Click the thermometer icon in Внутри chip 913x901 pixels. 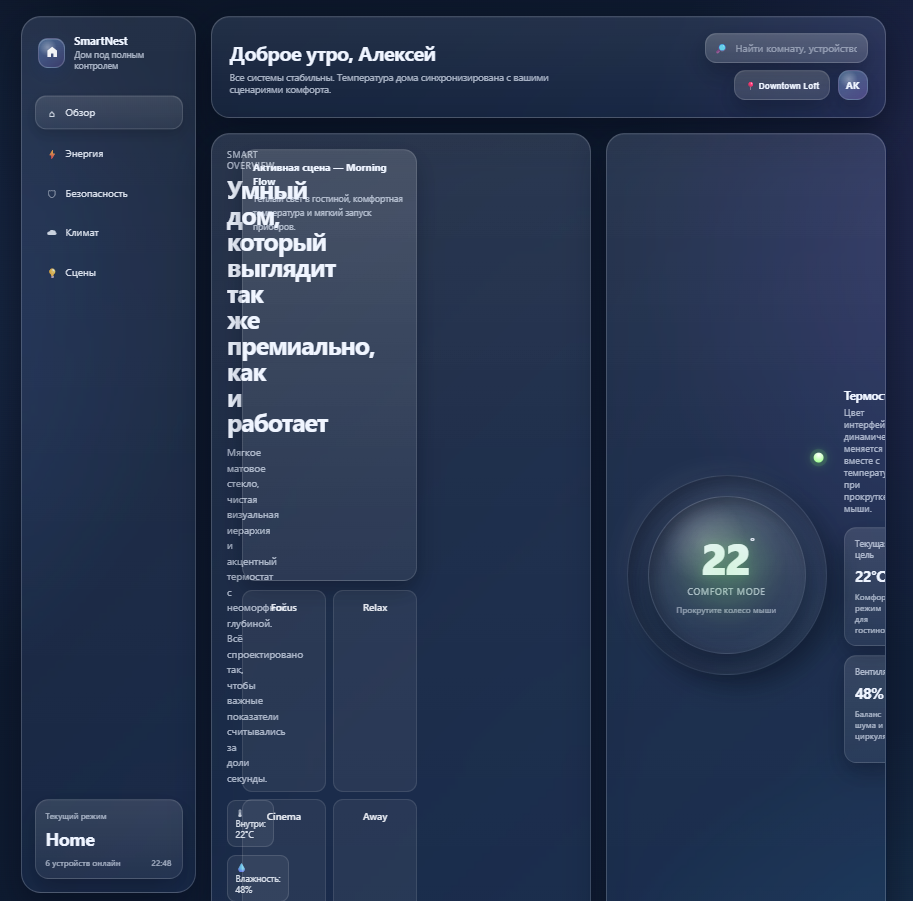point(240,814)
